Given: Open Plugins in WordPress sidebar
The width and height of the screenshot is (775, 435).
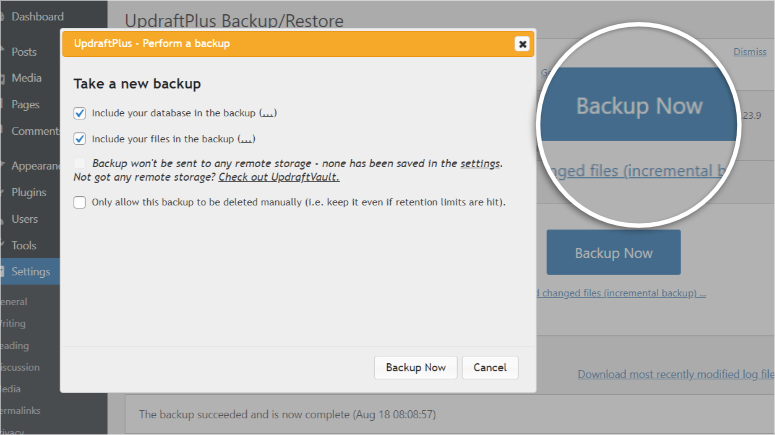Looking at the screenshot, I should [x=29, y=192].
